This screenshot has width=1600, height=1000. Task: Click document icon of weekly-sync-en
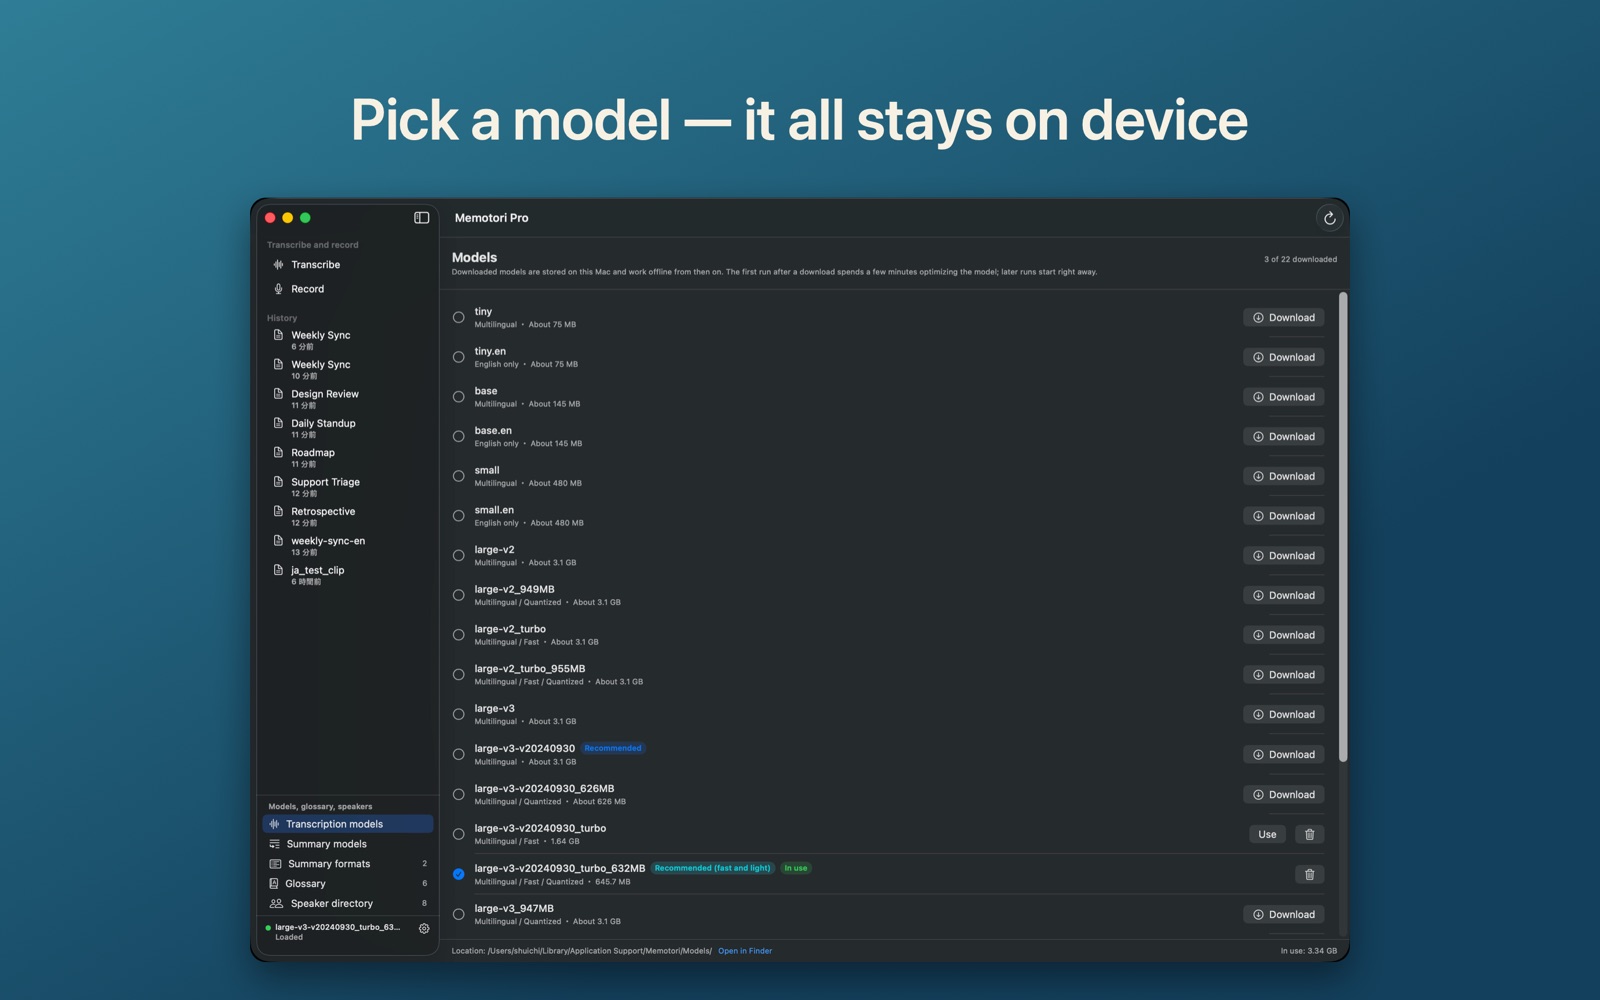278,541
